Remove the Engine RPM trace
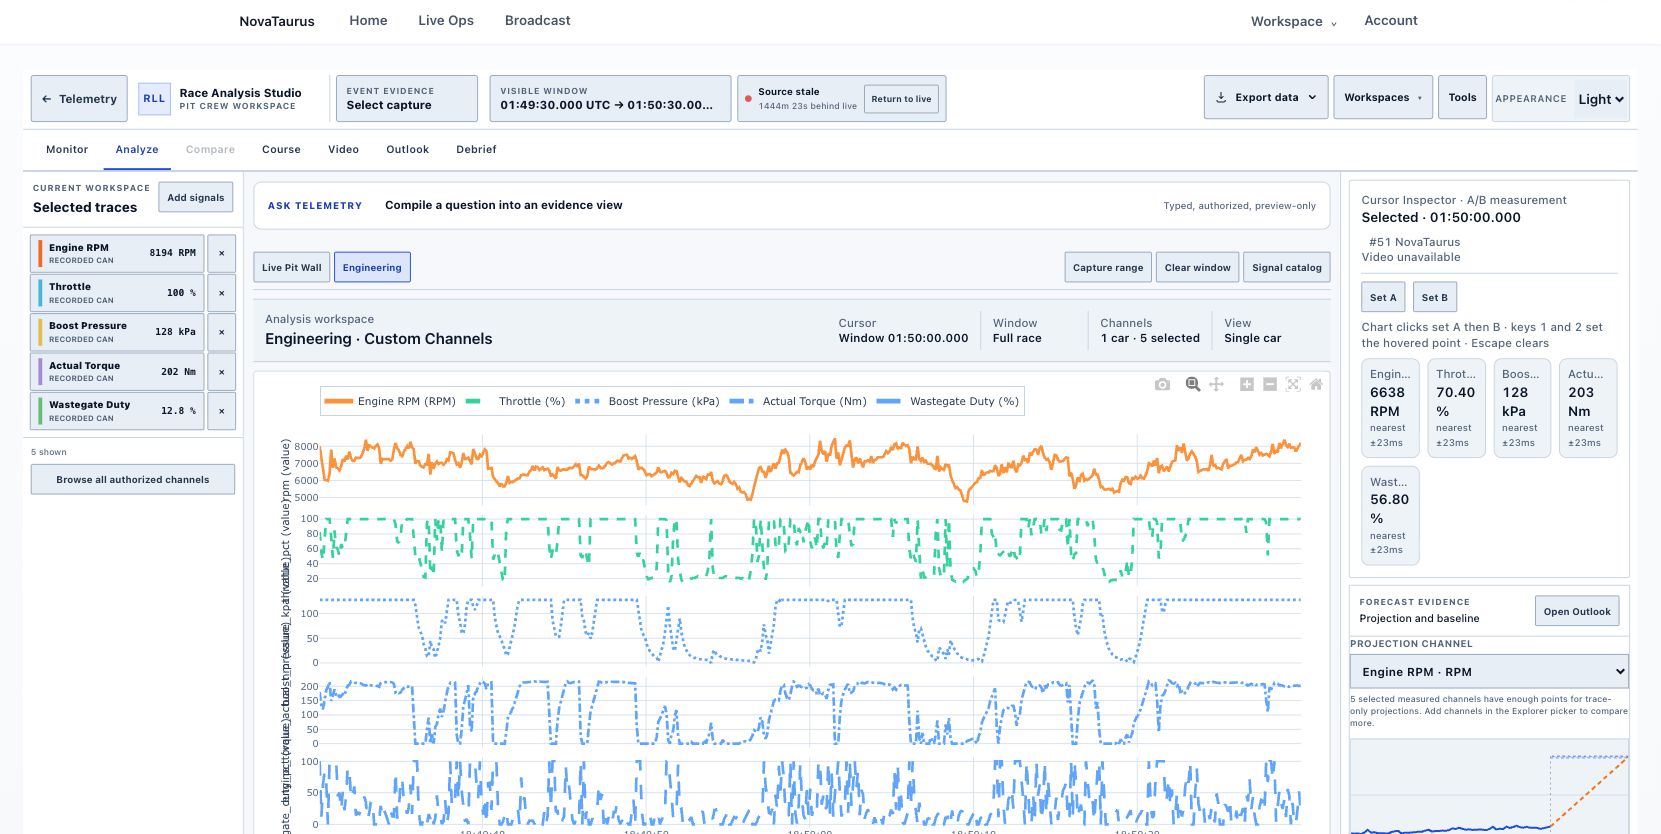This screenshot has height=834, width=1661. [222, 253]
